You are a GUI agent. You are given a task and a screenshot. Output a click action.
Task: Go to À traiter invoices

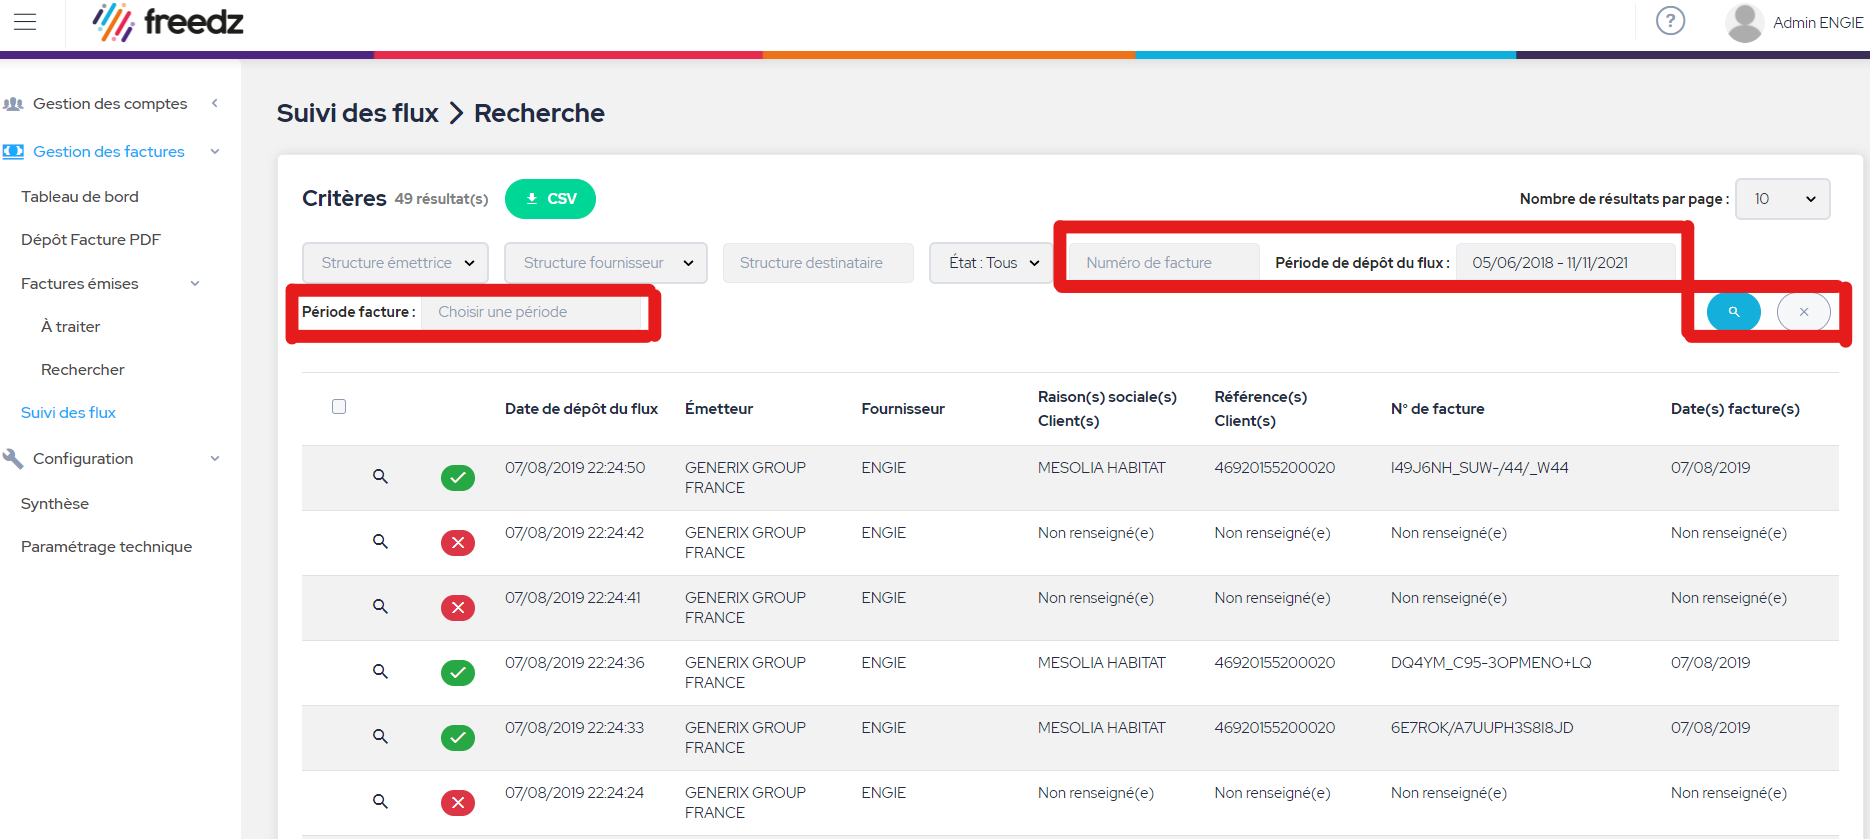(x=70, y=327)
